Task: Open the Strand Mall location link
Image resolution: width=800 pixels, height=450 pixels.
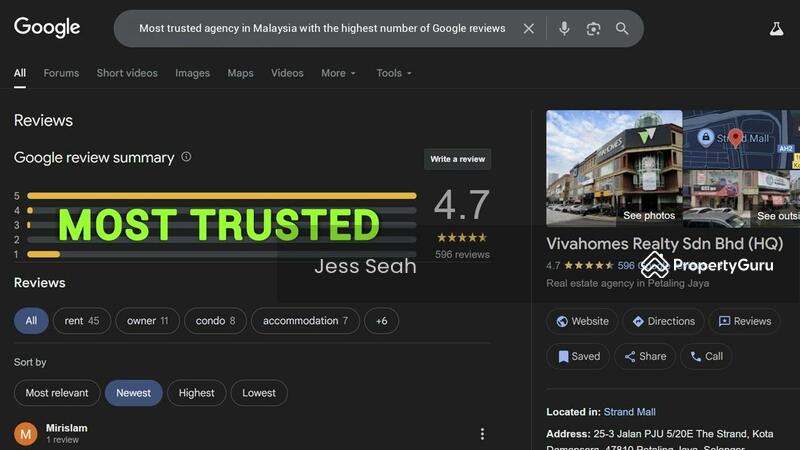Action: 629,412
